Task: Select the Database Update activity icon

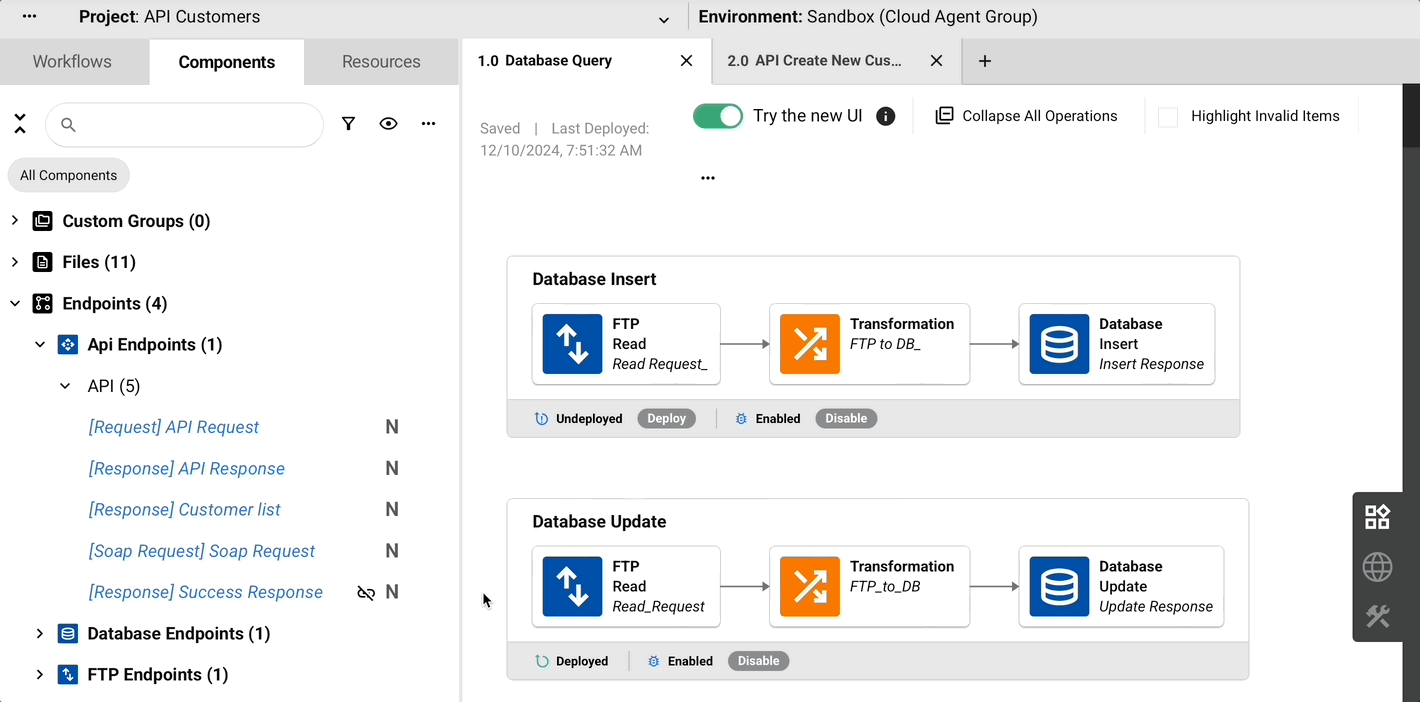Action: [x=1059, y=586]
